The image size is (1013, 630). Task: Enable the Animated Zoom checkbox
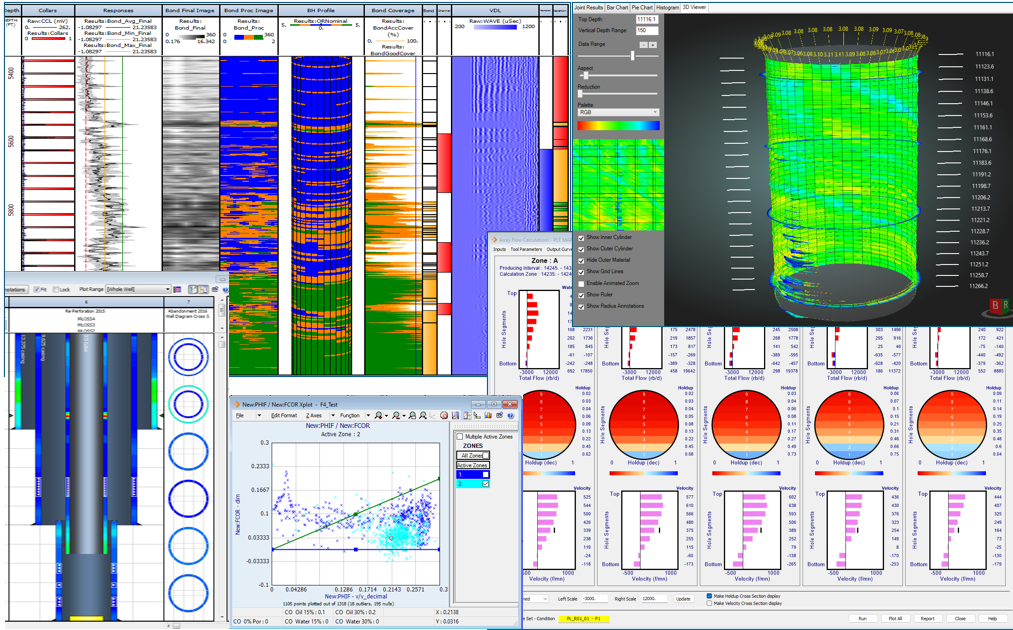coord(581,283)
